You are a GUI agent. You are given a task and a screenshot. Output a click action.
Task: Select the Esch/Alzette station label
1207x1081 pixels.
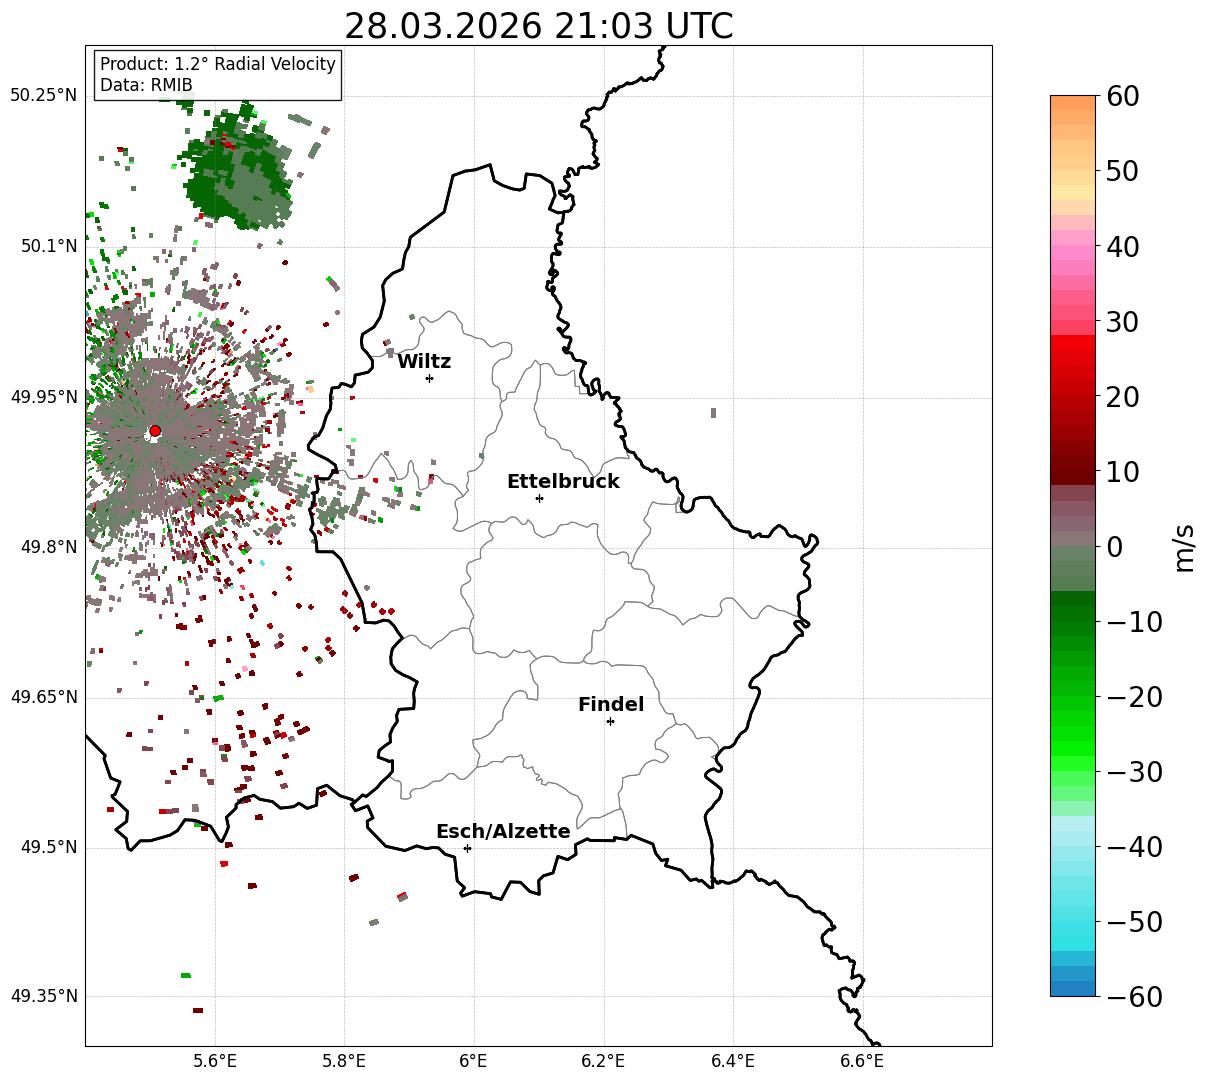(503, 831)
